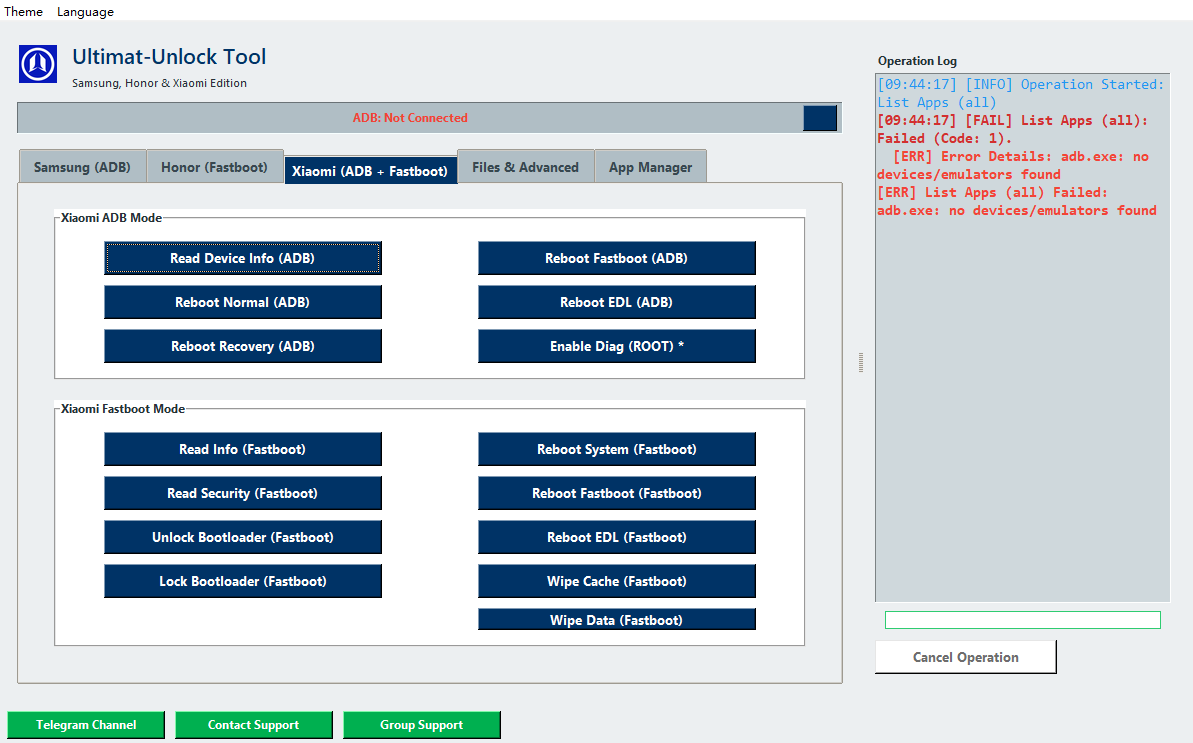
Task: Click the Contact Support button
Action: (x=253, y=725)
